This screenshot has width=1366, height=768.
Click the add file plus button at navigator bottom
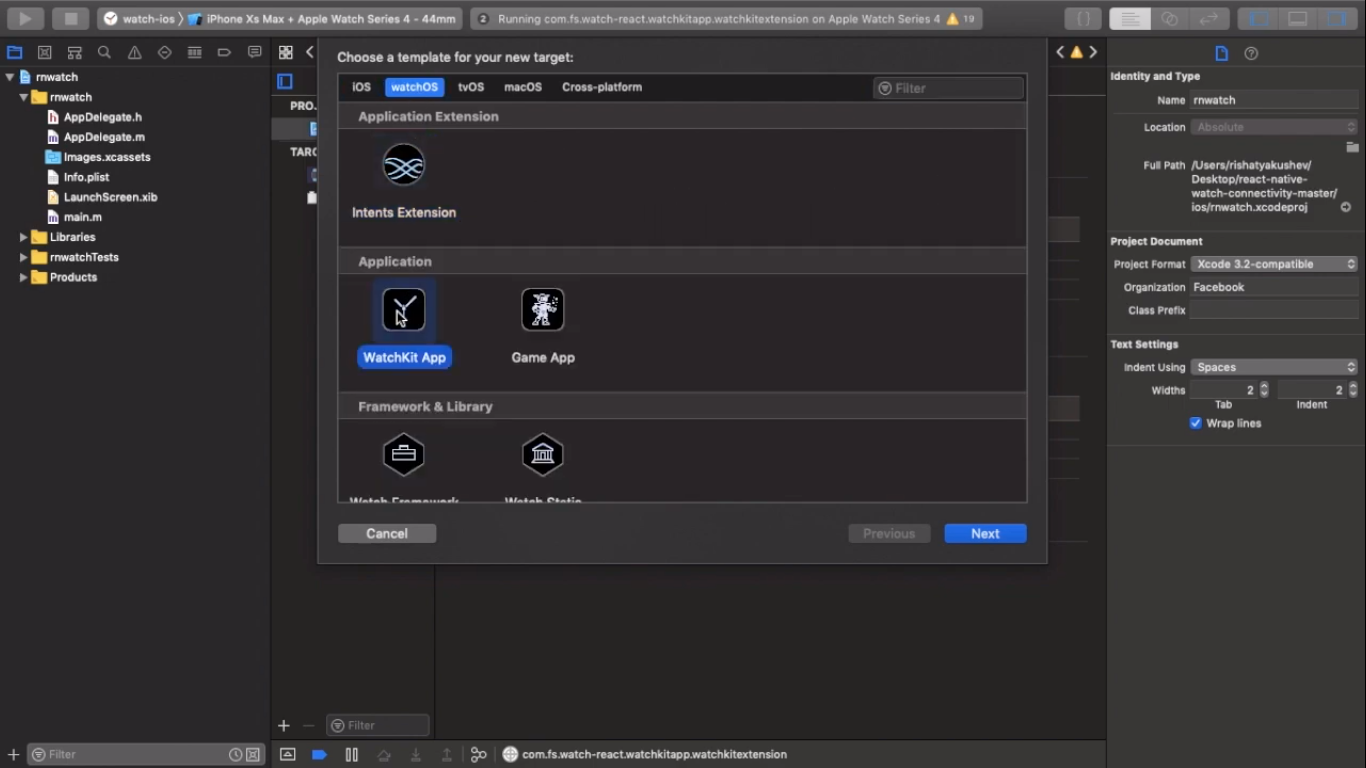13,754
